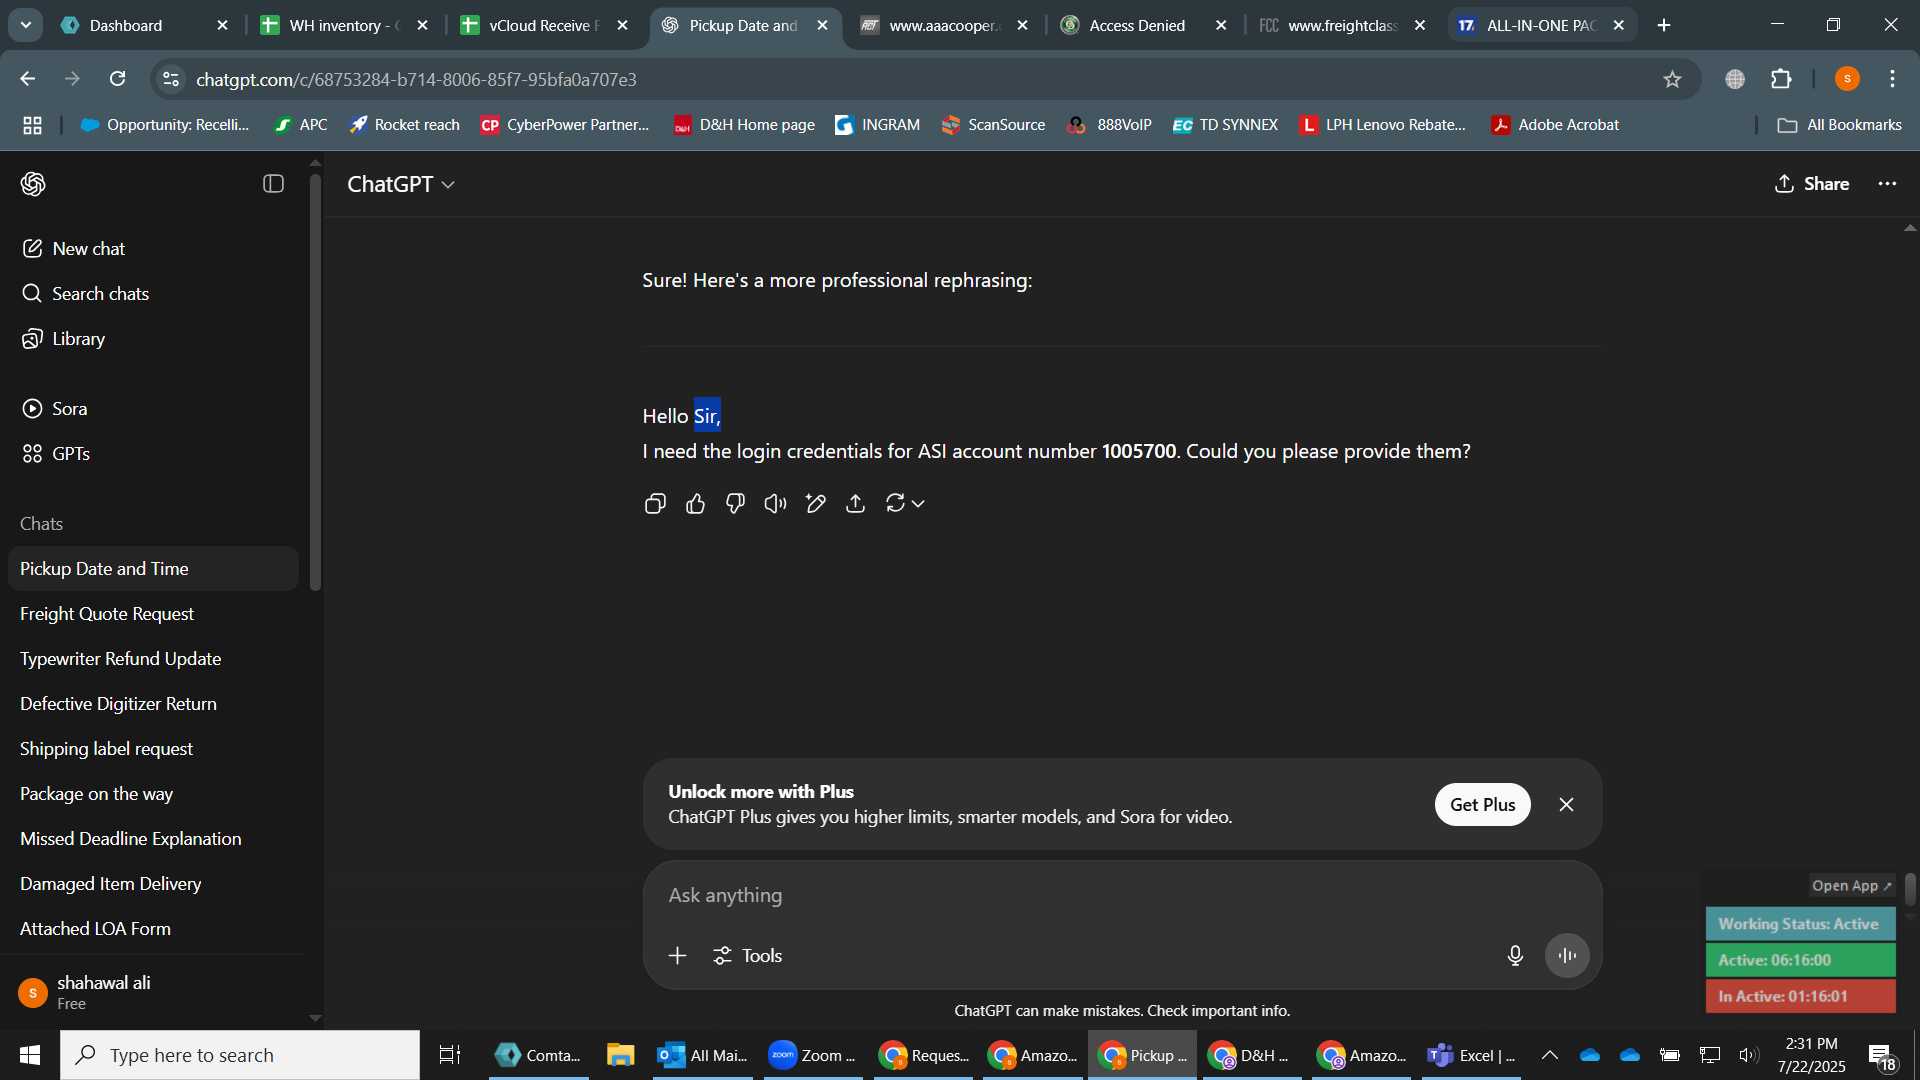Read the response aloud
The image size is (1920, 1080).
tap(776, 504)
